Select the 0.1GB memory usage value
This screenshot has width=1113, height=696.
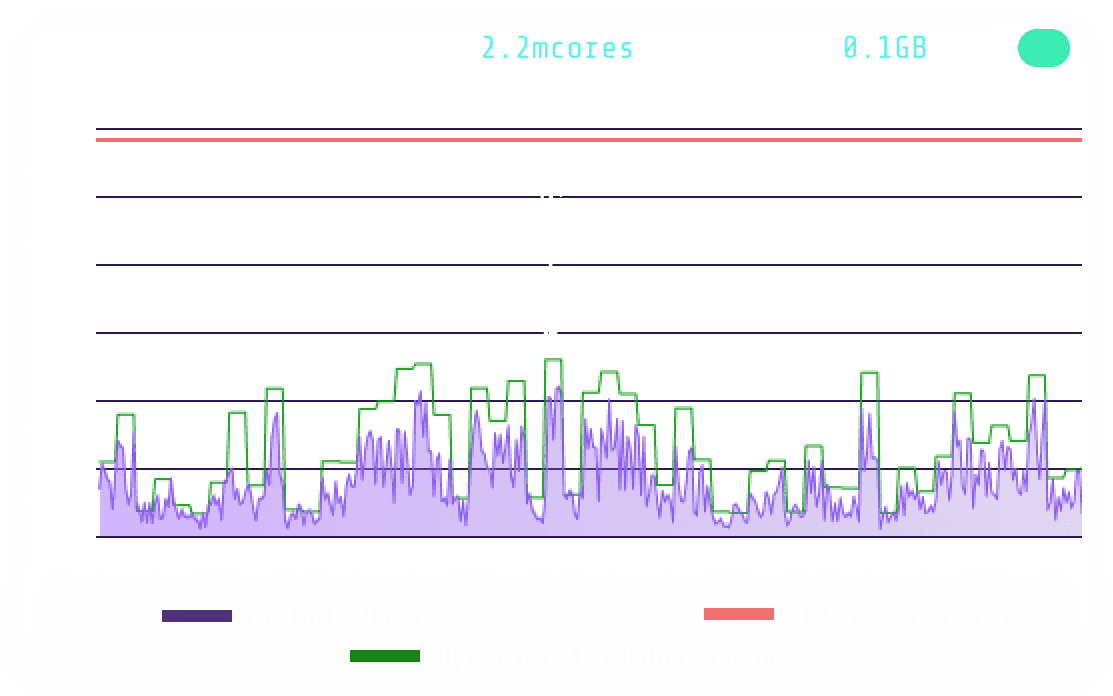pos(885,48)
